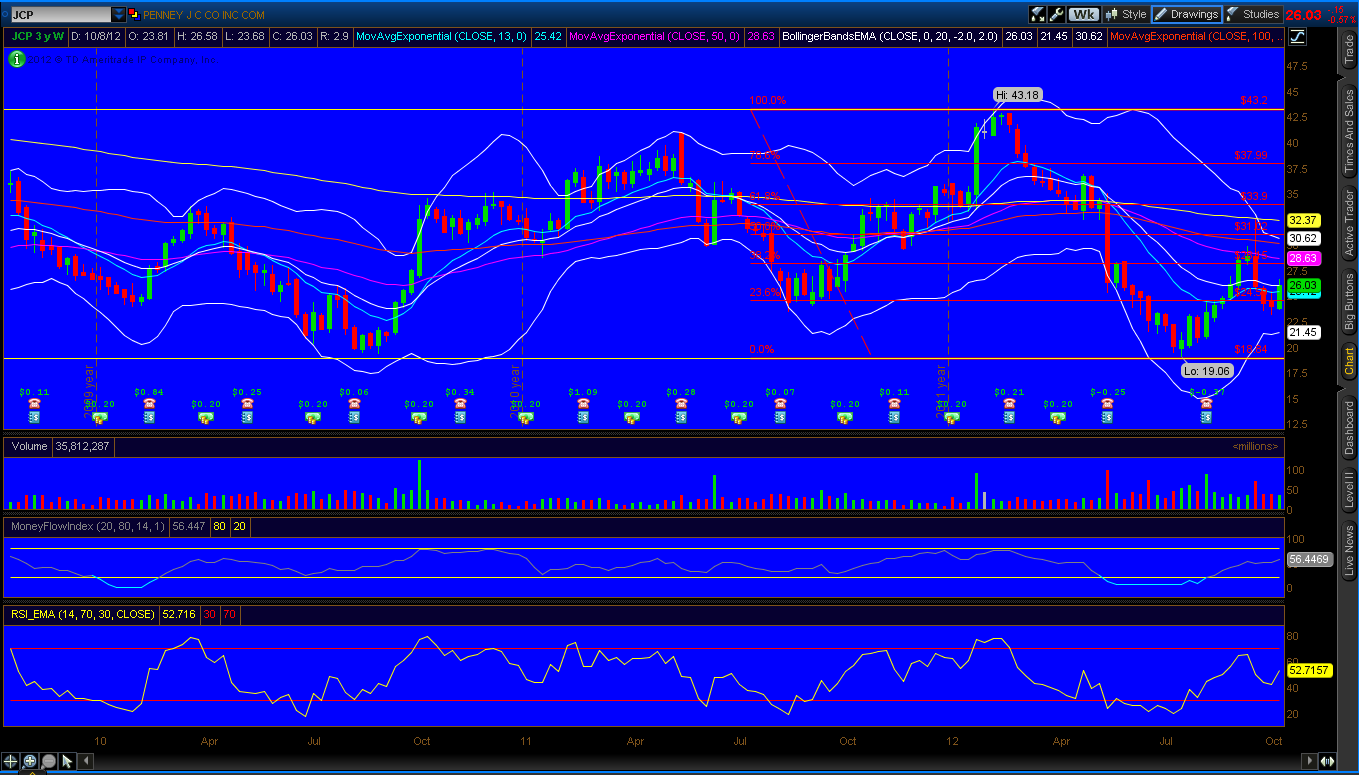Click MovAvgExponential (CLOSE, 50, 0) study label

(x=654, y=36)
